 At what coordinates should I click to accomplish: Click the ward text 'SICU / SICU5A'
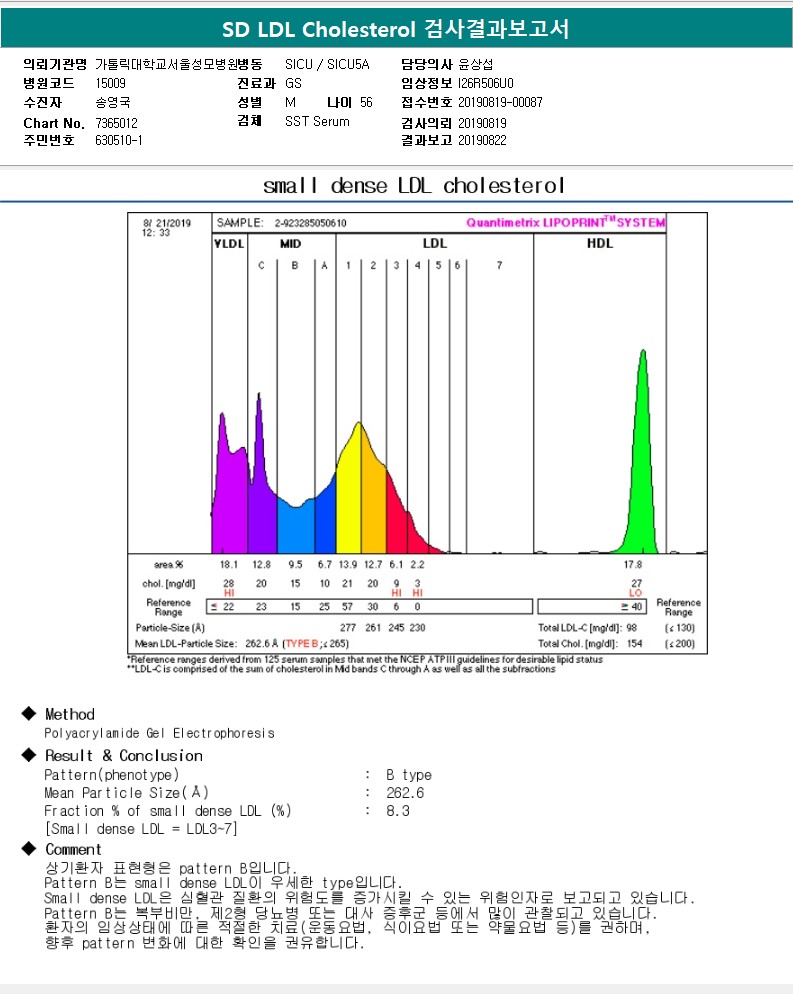point(327,64)
